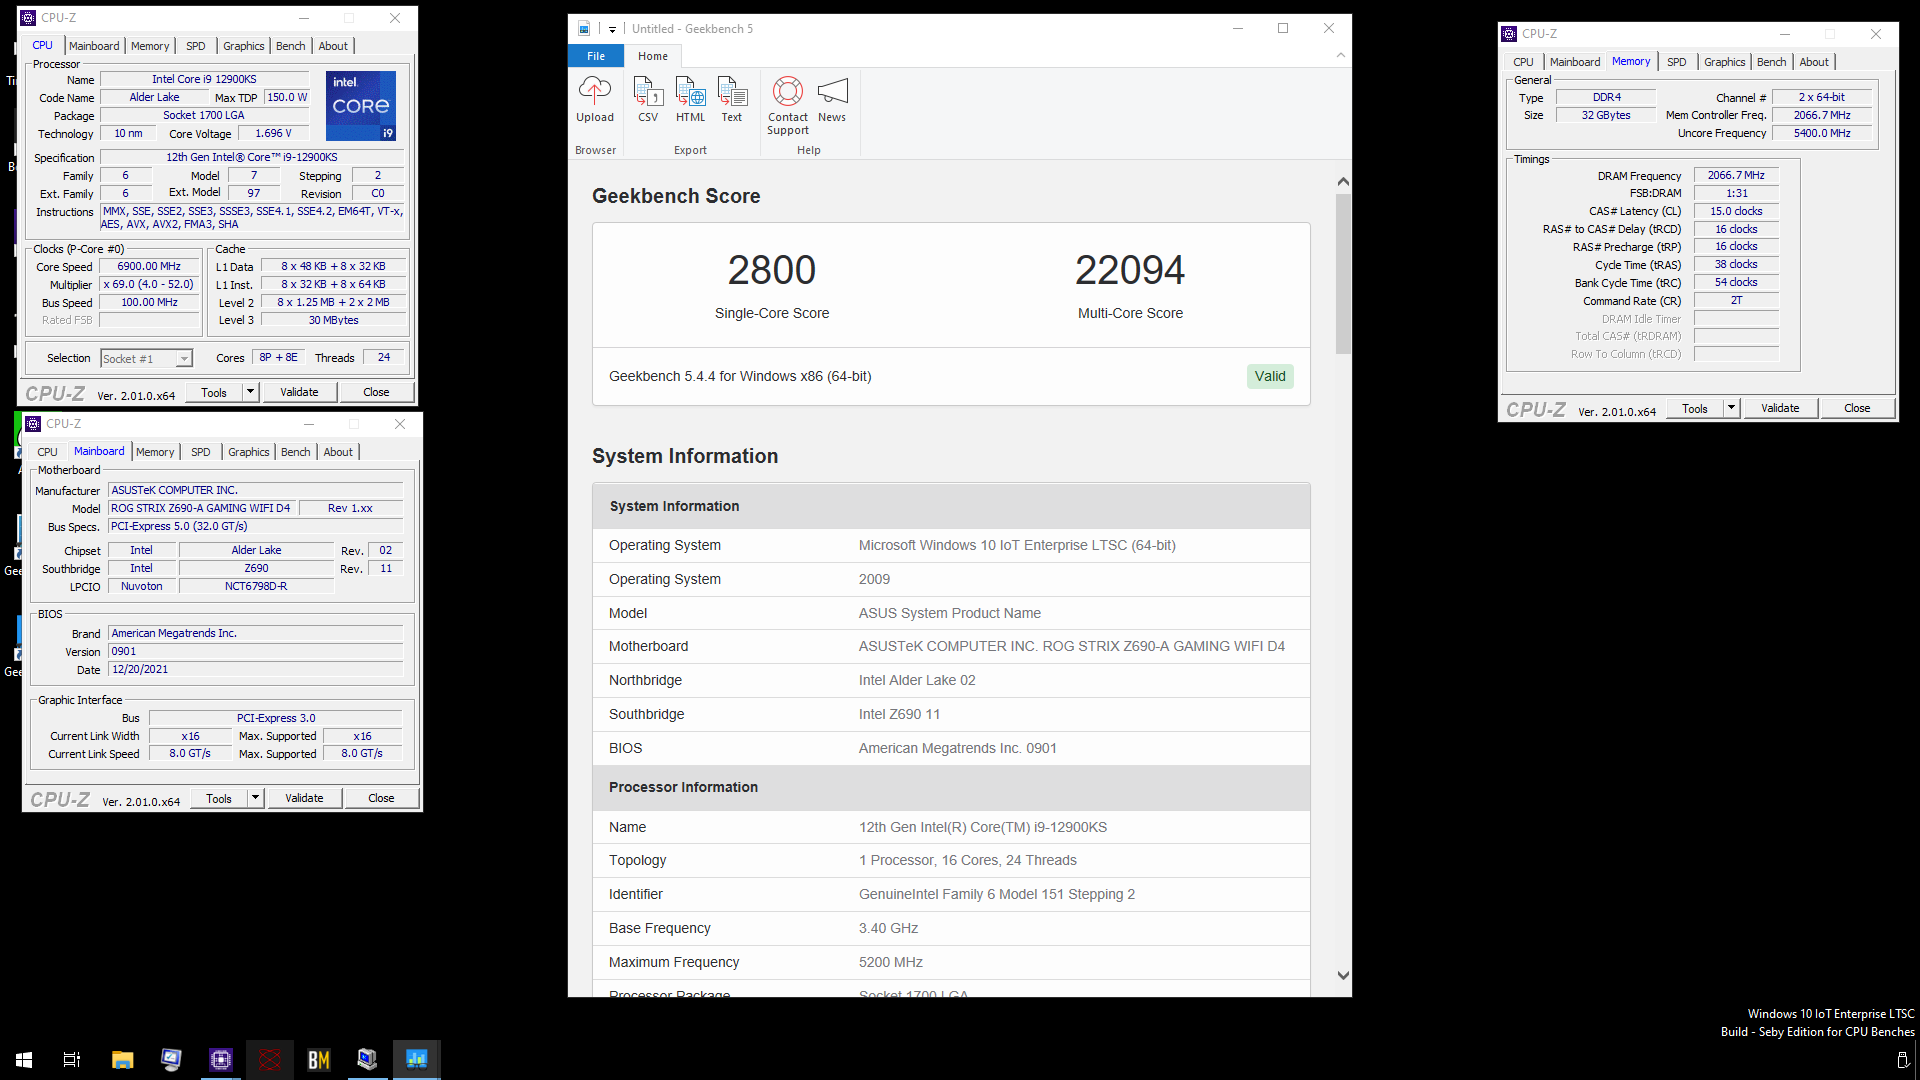Screen dimensions: 1920x1080
Task: Click the monitor taskbar icon
Action: [171, 1059]
